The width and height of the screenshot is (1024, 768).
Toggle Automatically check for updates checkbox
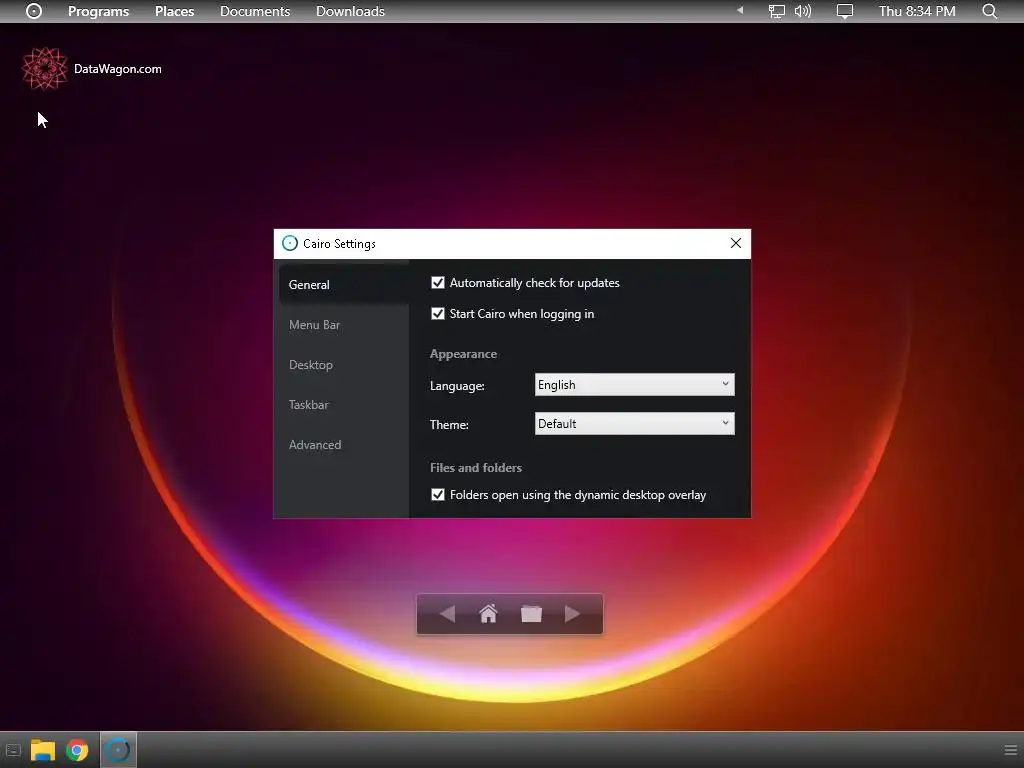[x=438, y=283]
